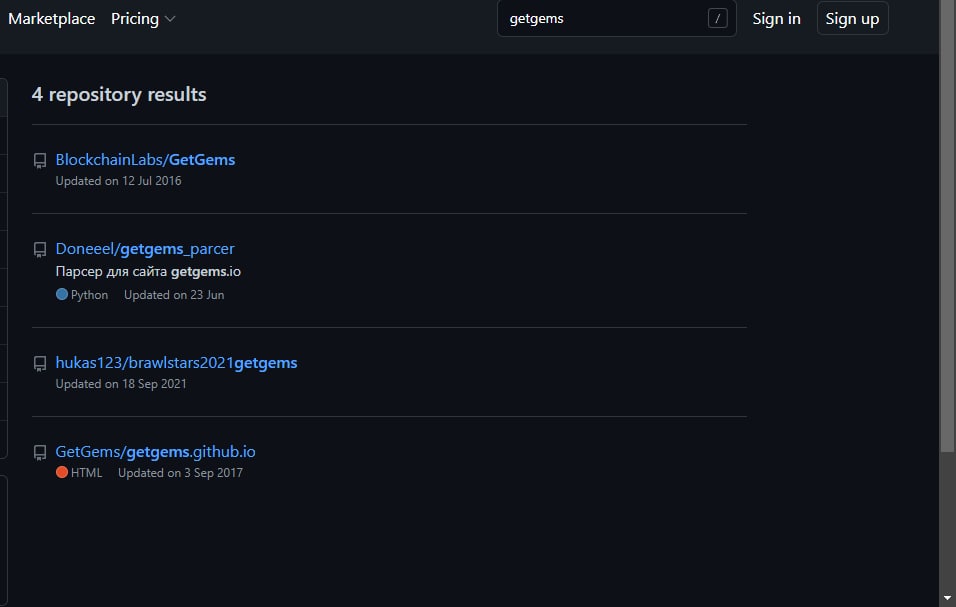This screenshot has height=607, width=956.
Task: Click the blue Python language dot
Action: (62, 294)
